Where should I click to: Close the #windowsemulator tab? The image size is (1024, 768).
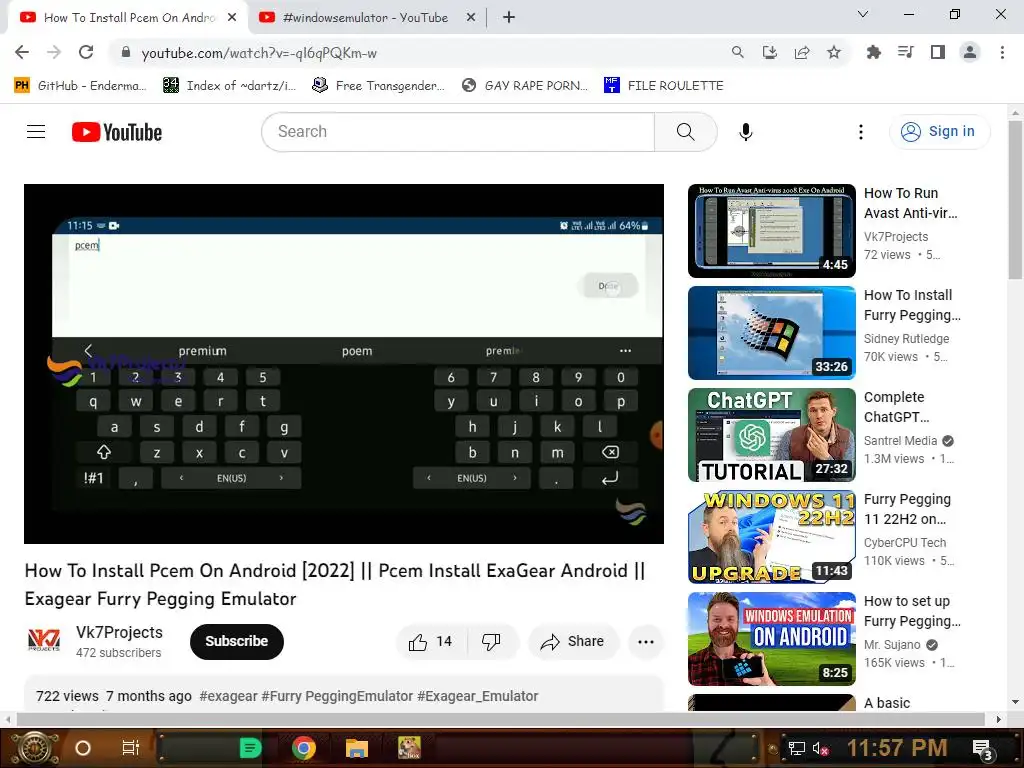pyautogui.click(x=470, y=18)
